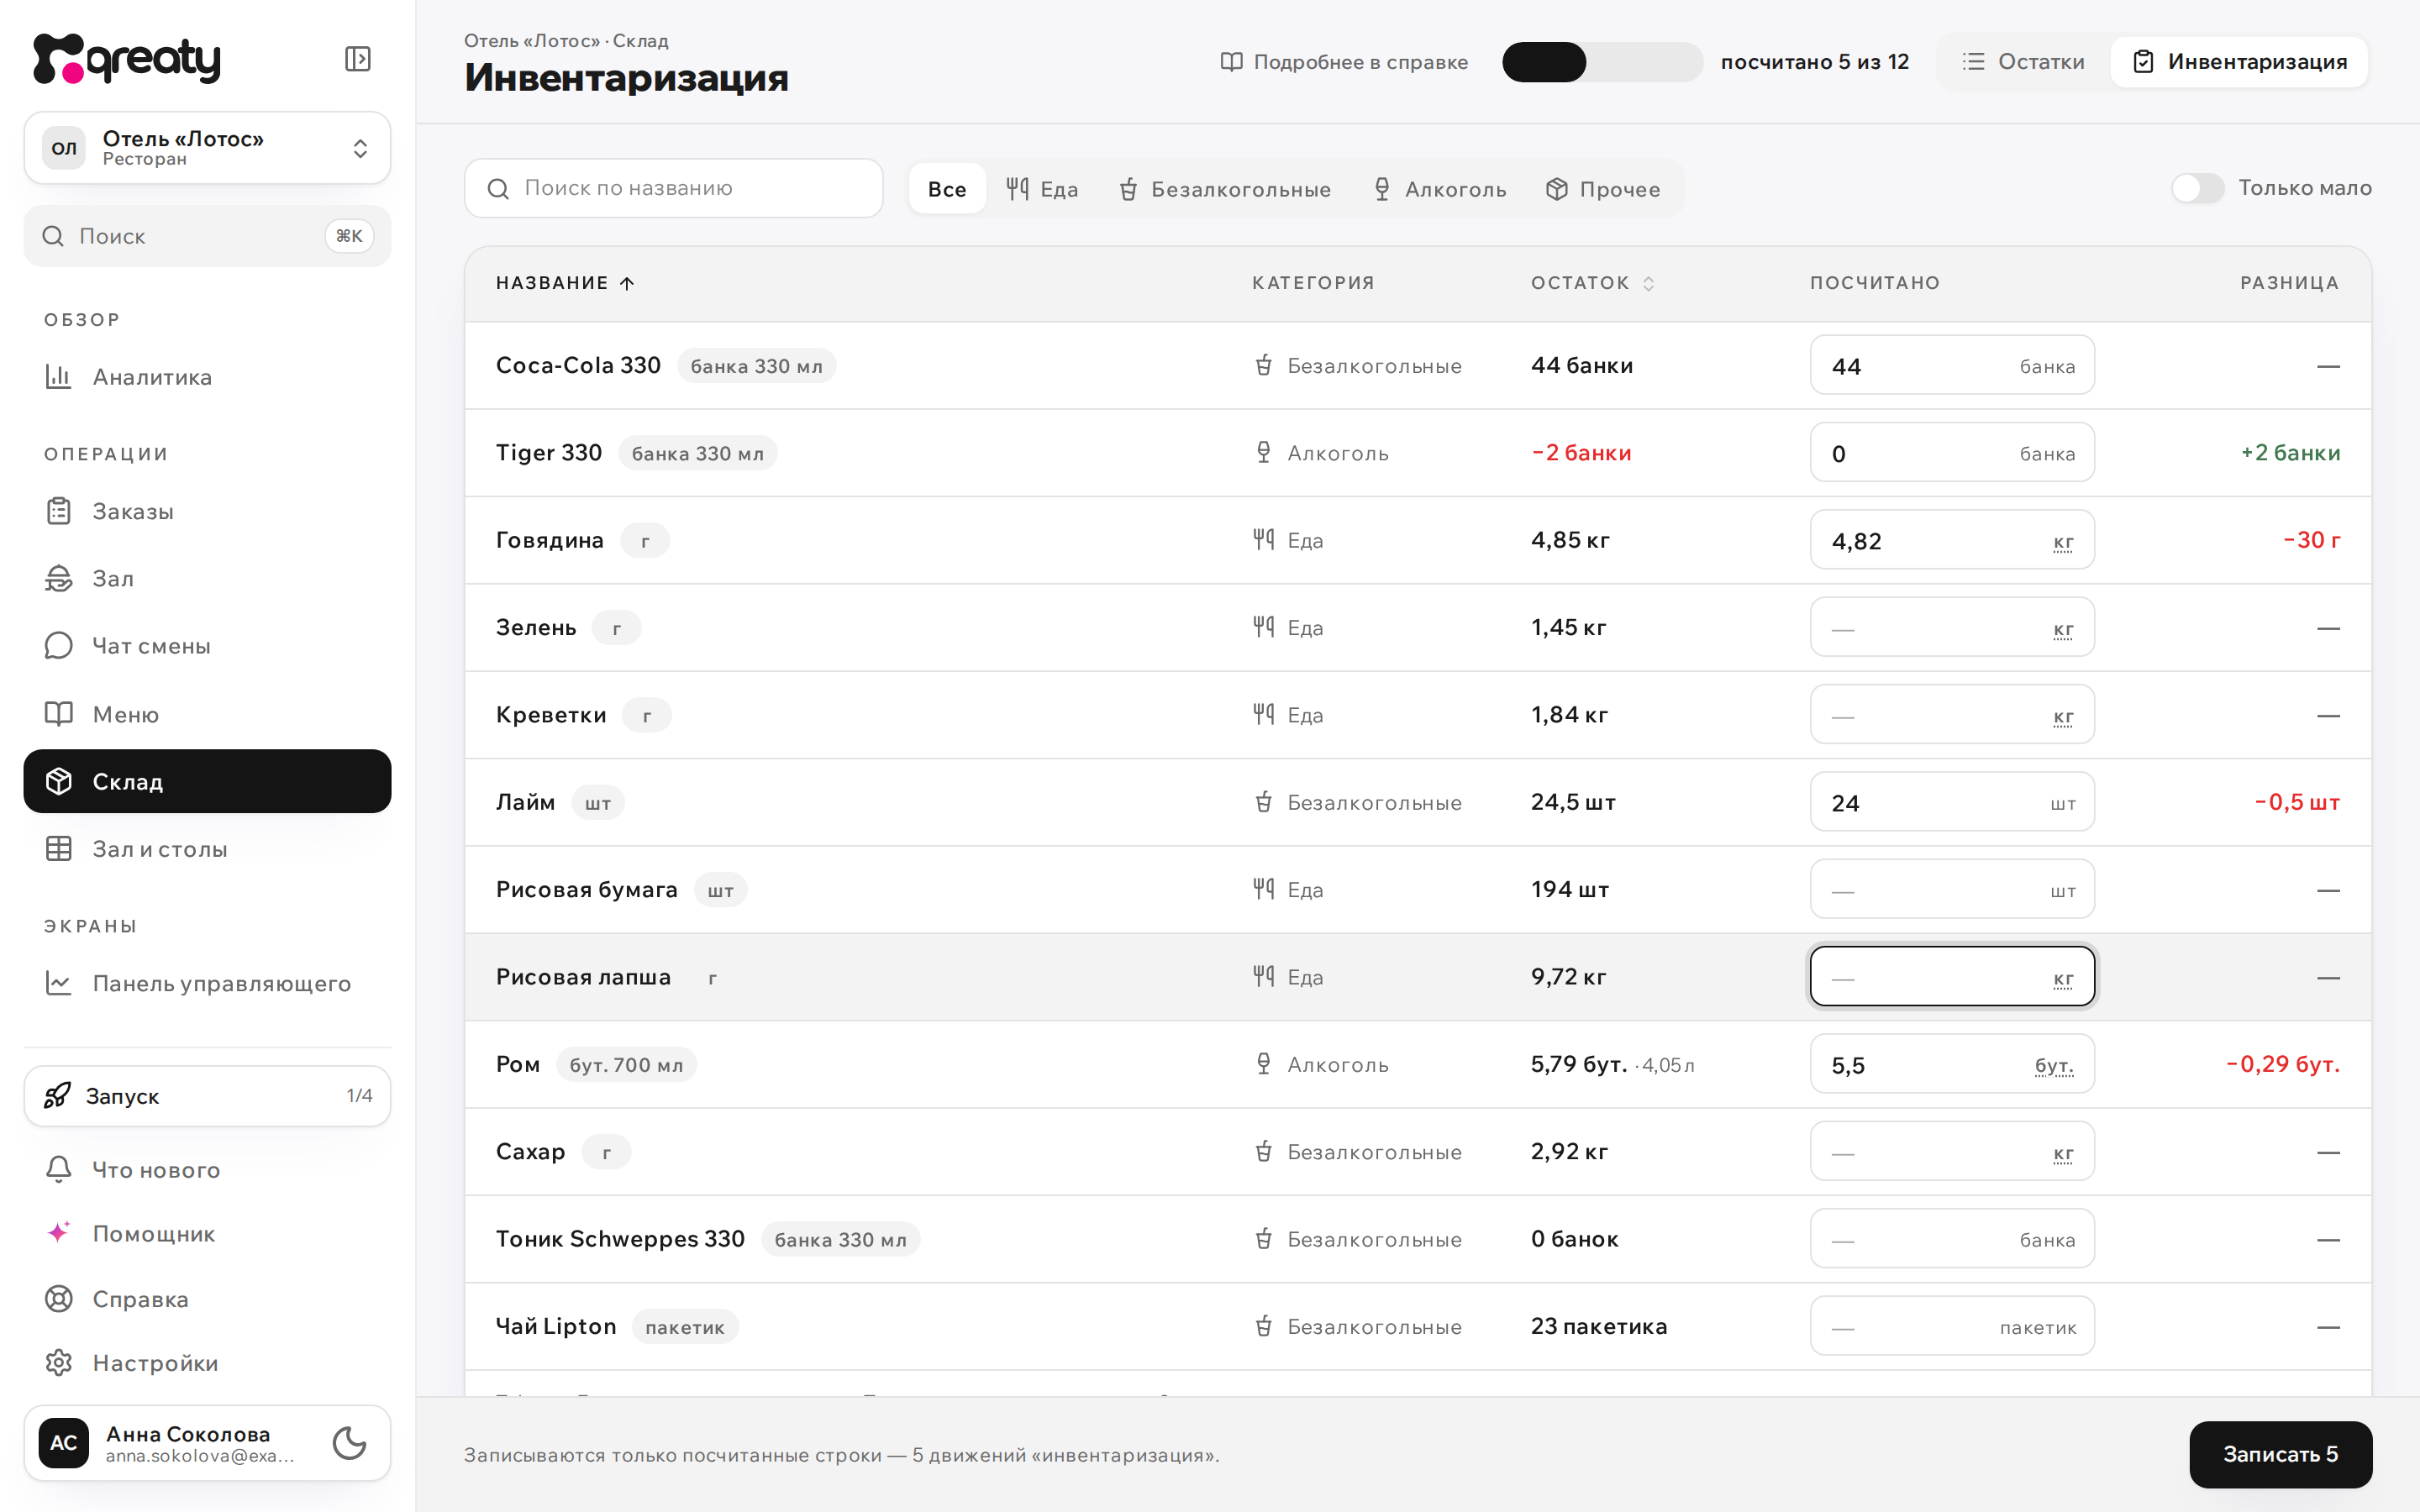Click the кг unit in Рисовая лапша input
This screenshot has height=1512, width=2420.
(2063, 979)
